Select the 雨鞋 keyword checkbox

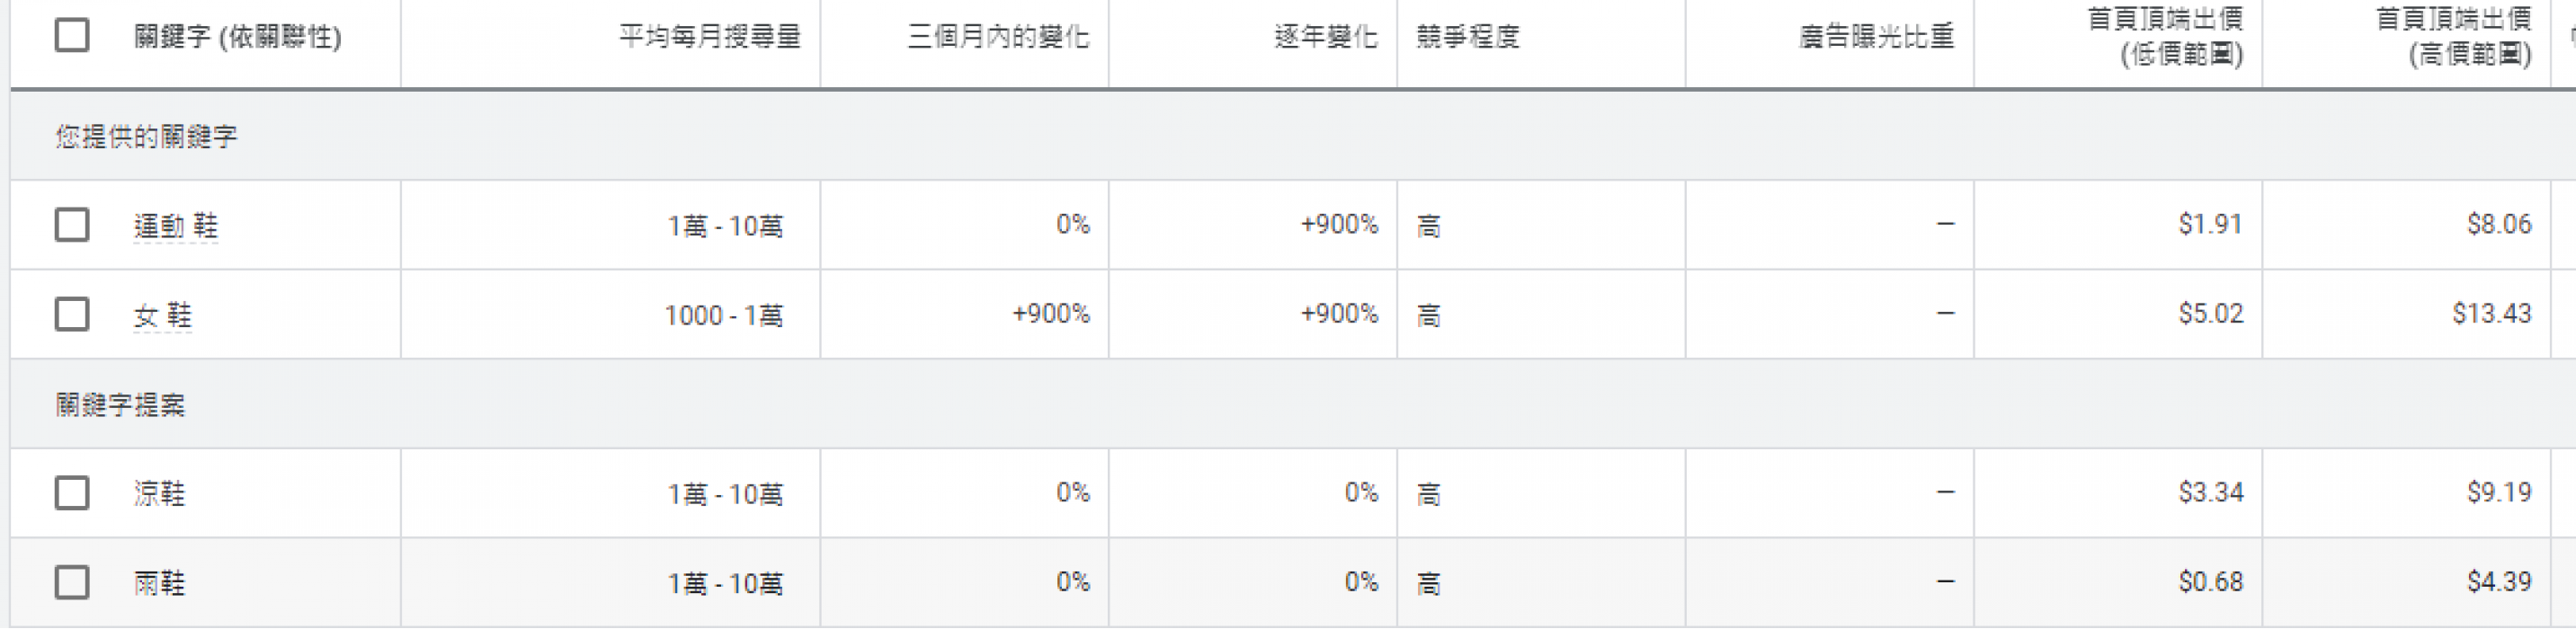click(x=72, y=582)
